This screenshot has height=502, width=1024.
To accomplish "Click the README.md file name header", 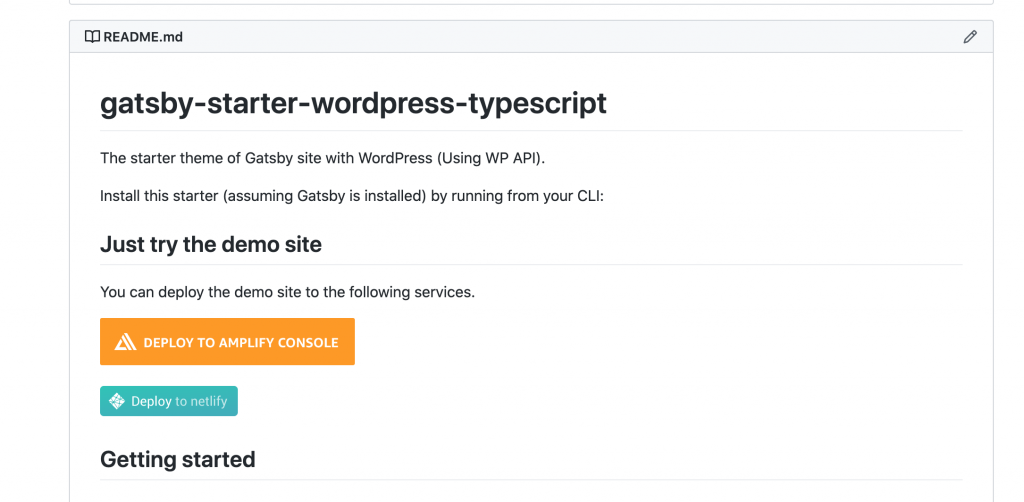I will click(x=143, y=37).
